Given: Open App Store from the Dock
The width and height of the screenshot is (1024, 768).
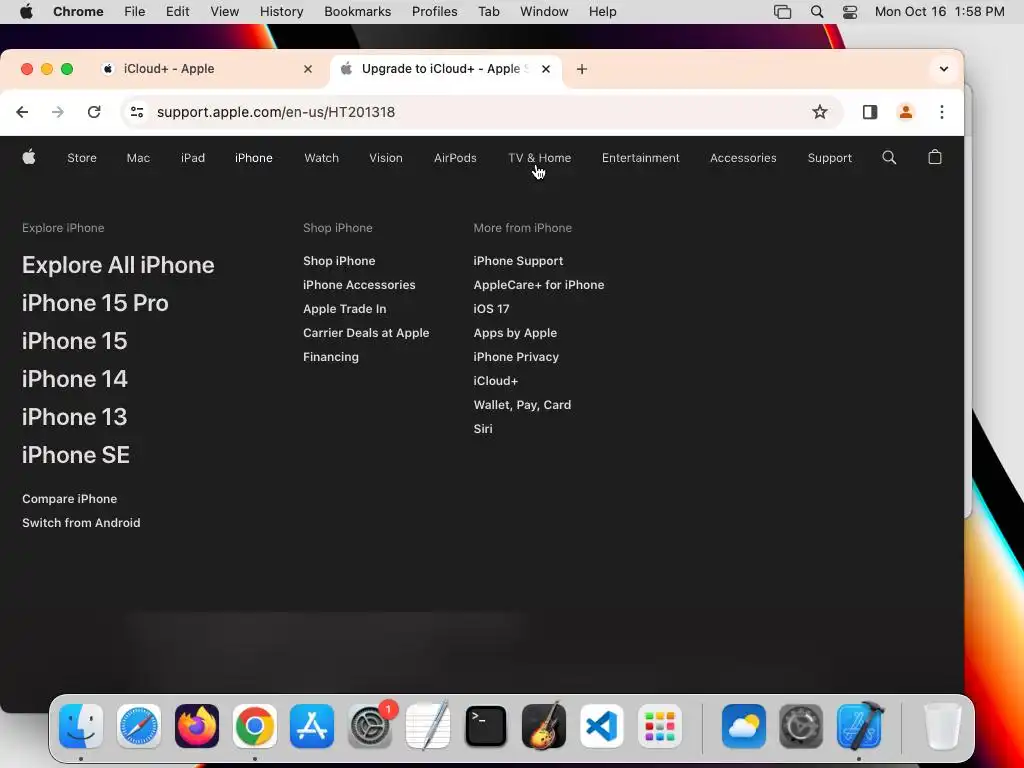Looking at the screenshot, I should tap(312, 726).
